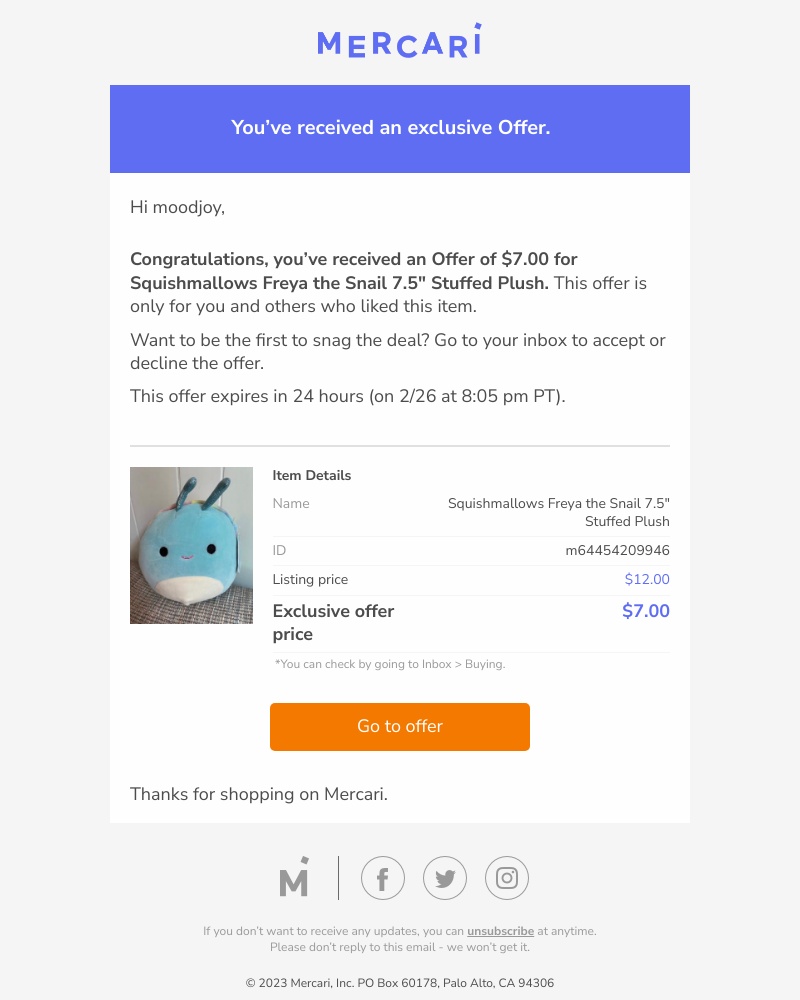Viewport: 800px width, 1000px height.
Task: Click the Mercari logo at the top
Action: tap(399, 43)
